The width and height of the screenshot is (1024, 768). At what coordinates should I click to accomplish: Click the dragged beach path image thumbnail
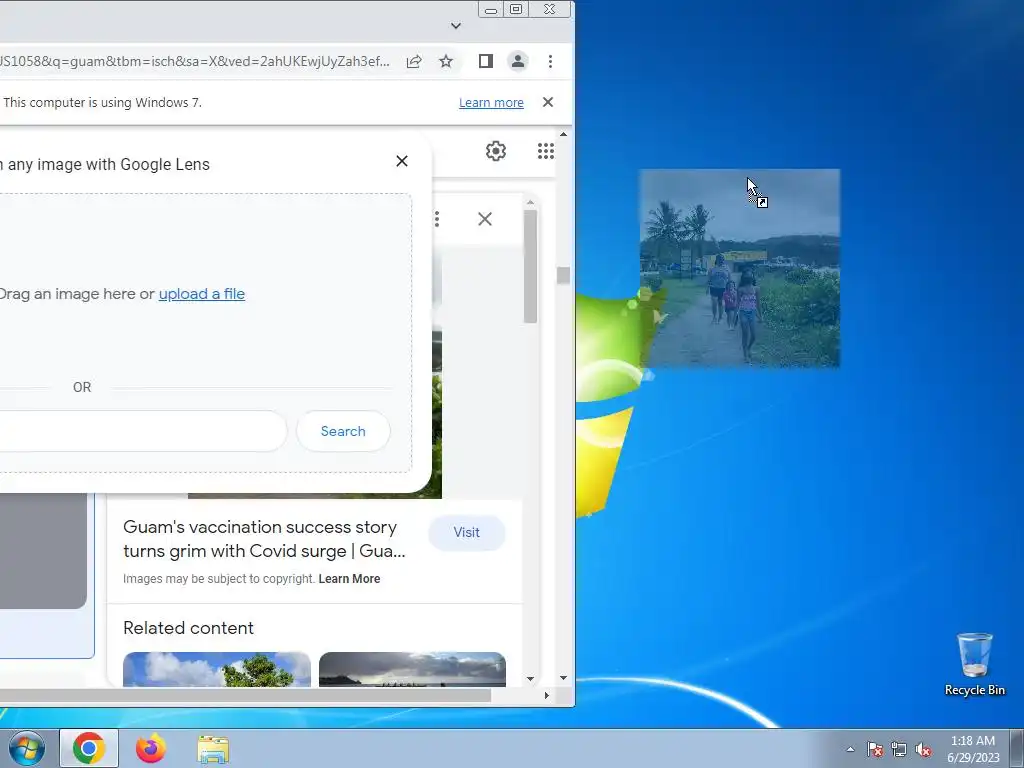click(739, 268)
